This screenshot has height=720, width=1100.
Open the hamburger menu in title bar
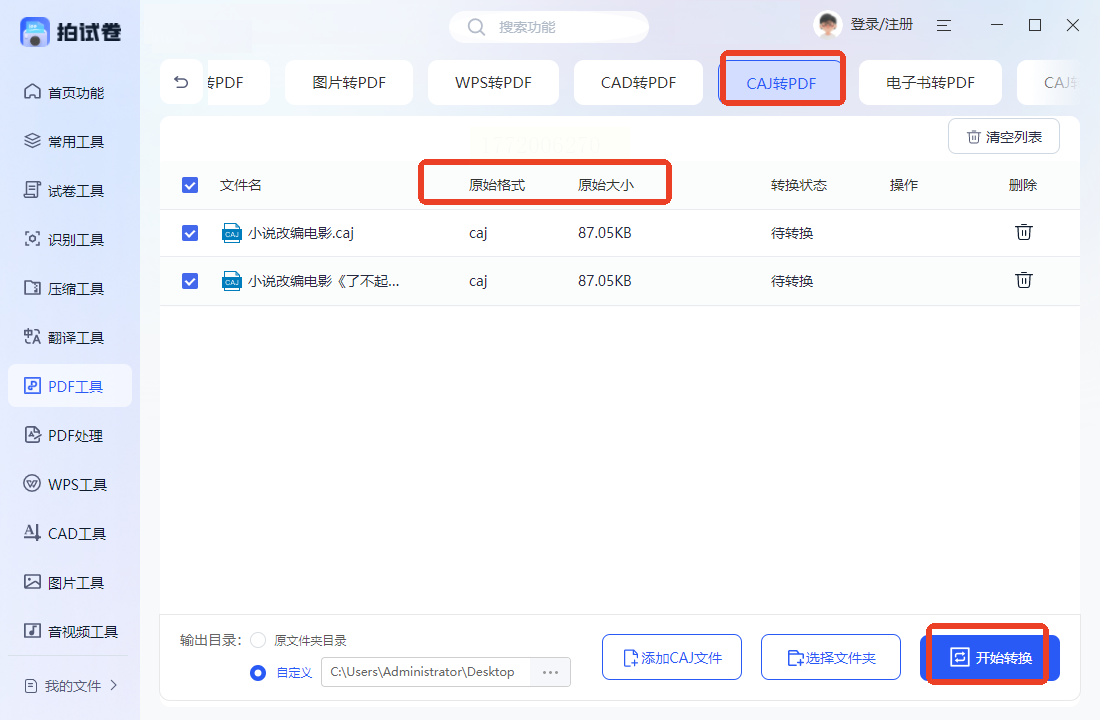tap(943, 26)
